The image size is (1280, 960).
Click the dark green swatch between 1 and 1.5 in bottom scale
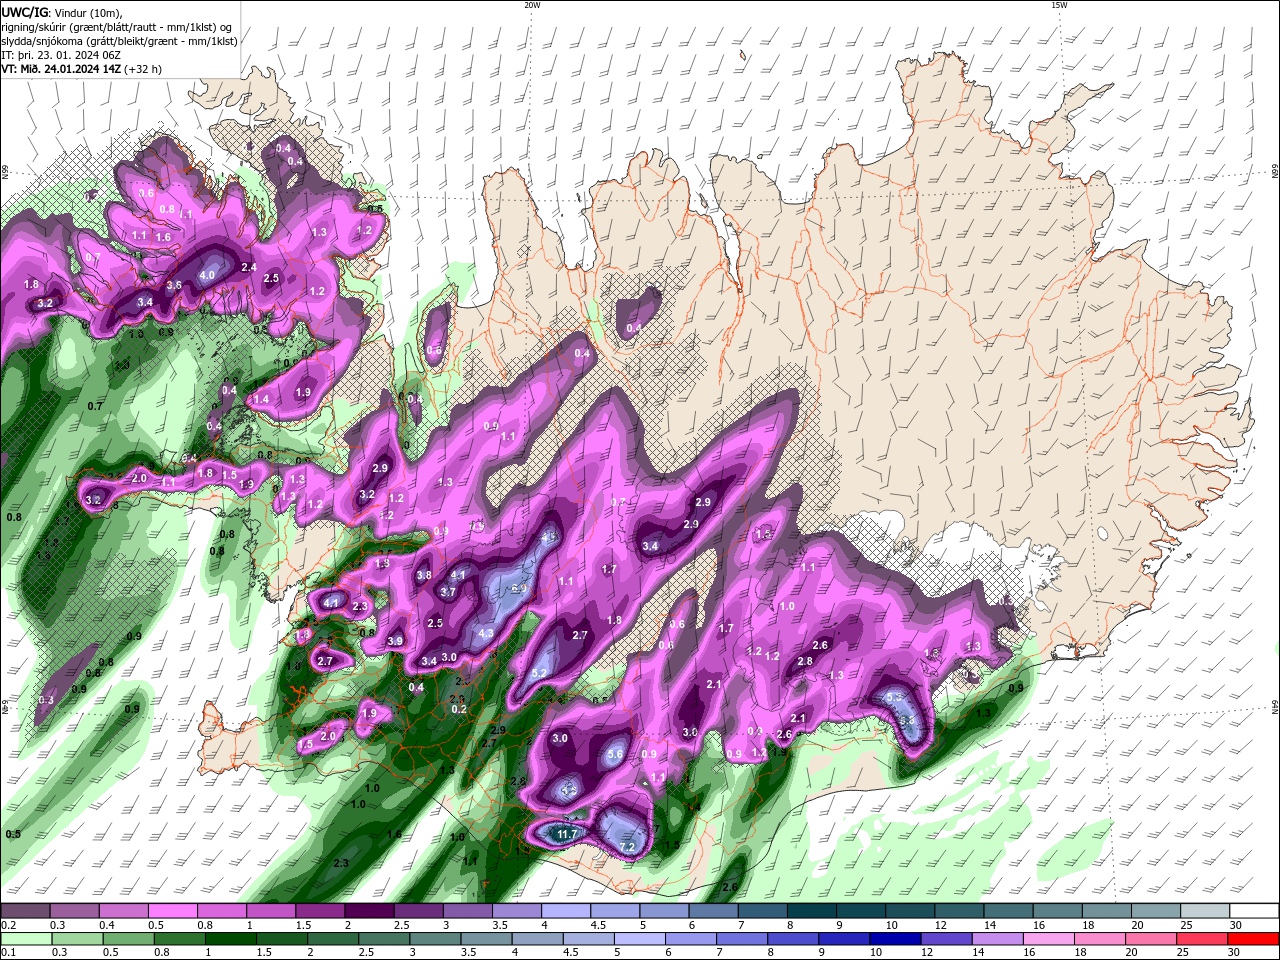pos(229,939)
